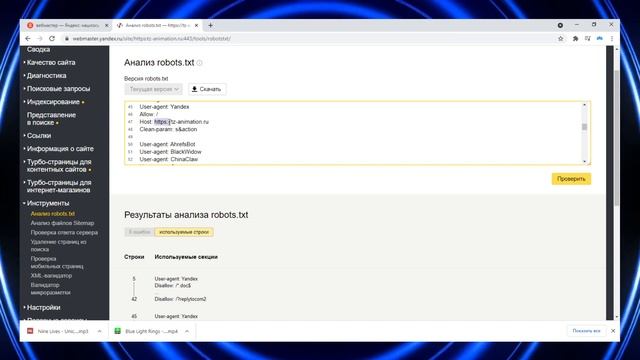Click page scrollbar up arrow

pyautogui.click(x=616, y=49)
